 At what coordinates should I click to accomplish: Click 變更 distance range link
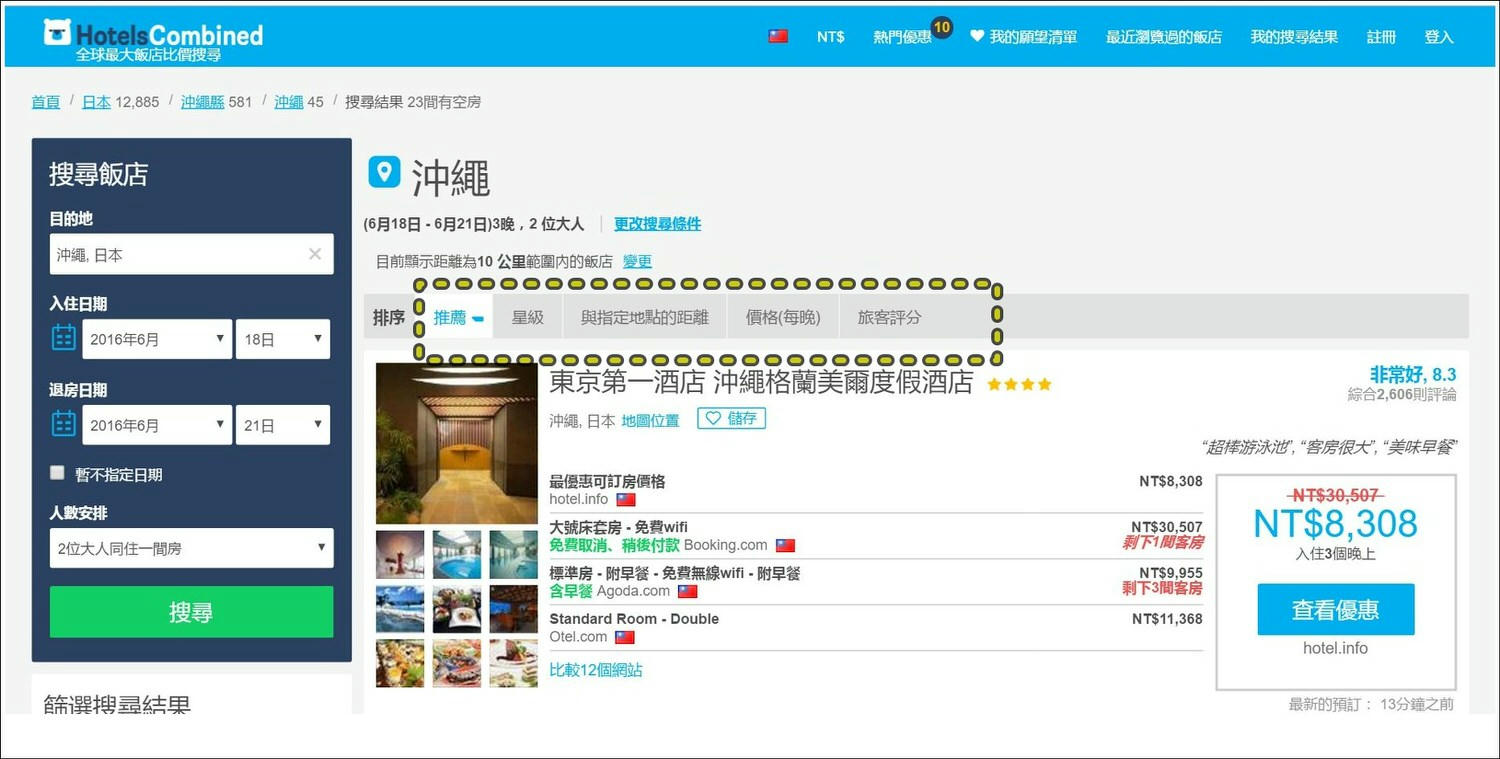pos(637,261)
